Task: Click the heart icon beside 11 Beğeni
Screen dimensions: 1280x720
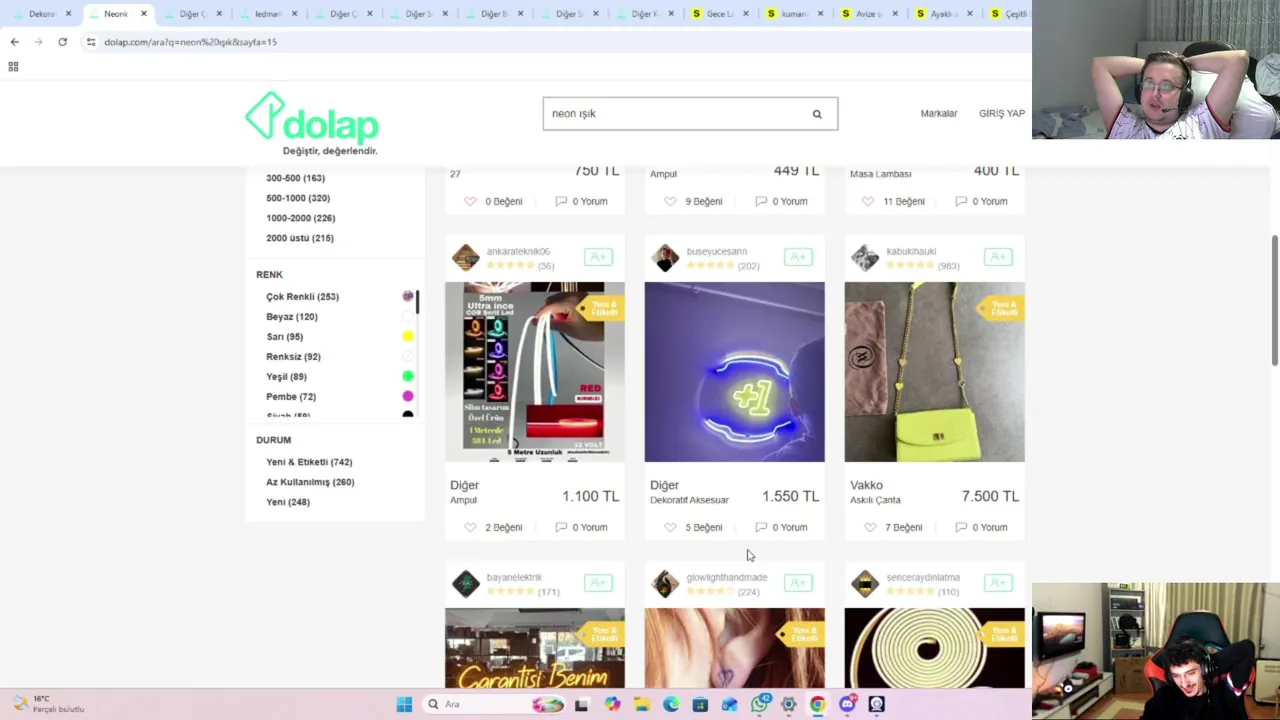Action: (870, 201)
